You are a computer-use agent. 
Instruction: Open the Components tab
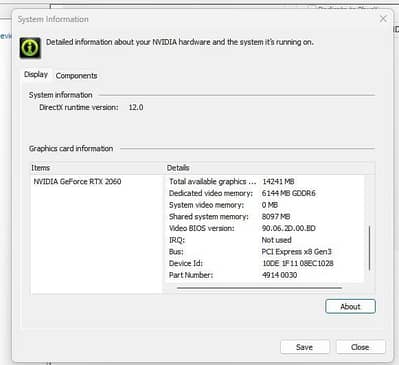tap(76, 76)
